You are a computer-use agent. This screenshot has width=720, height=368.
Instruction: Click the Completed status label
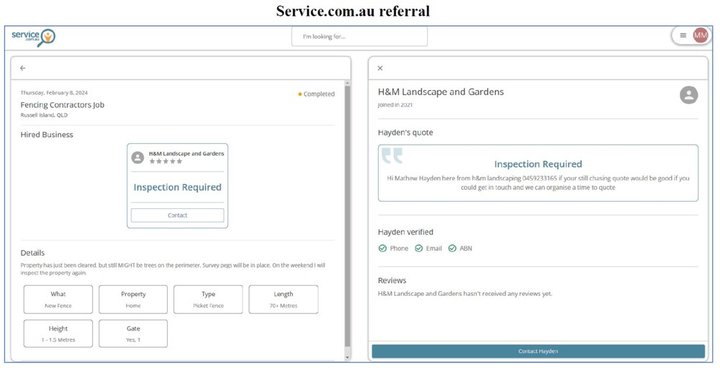(316, 94)
